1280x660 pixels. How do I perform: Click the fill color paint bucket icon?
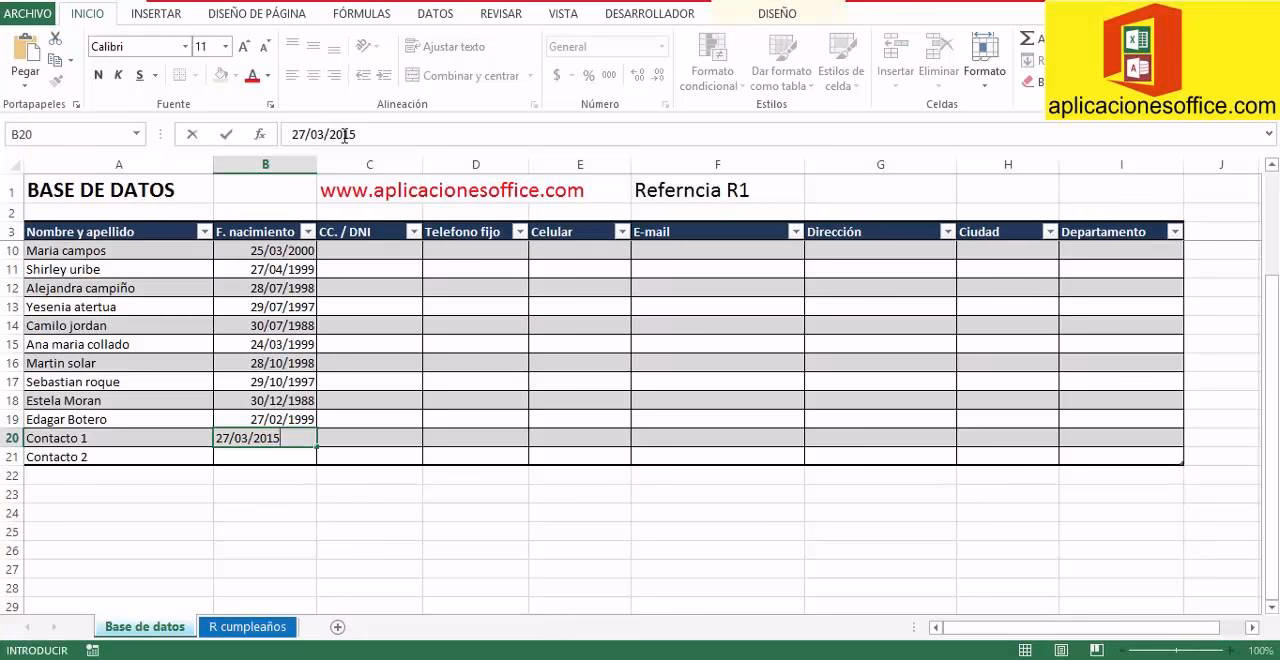[220, 75]
